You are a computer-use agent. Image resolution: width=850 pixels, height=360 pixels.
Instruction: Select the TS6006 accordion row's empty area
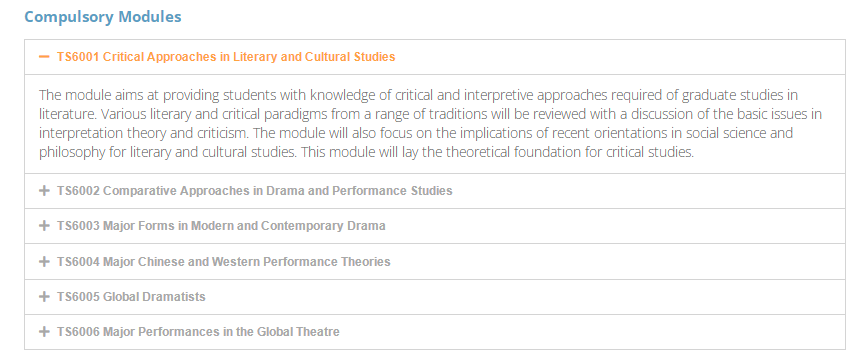tap(594, 331)
